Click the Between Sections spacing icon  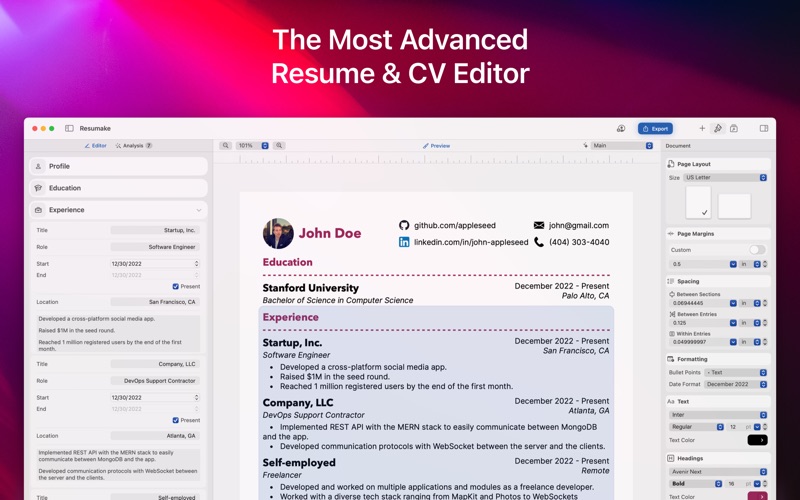click(x=672, y=294)
